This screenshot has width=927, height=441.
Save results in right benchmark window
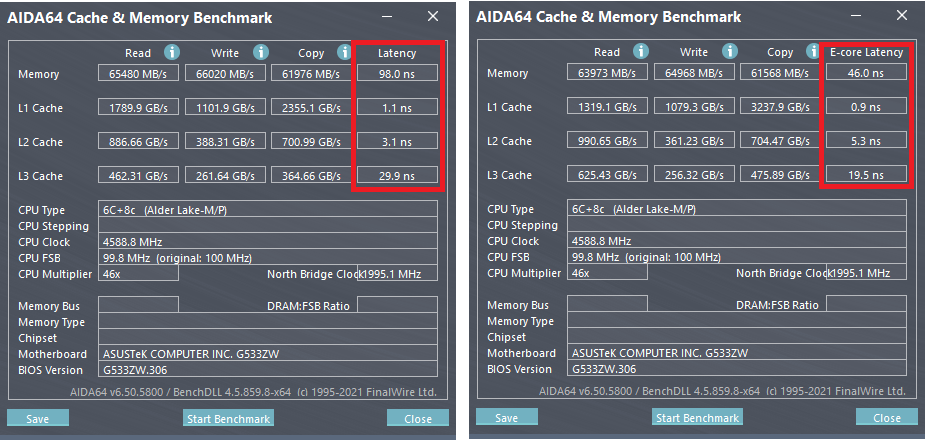coord(507,417)
